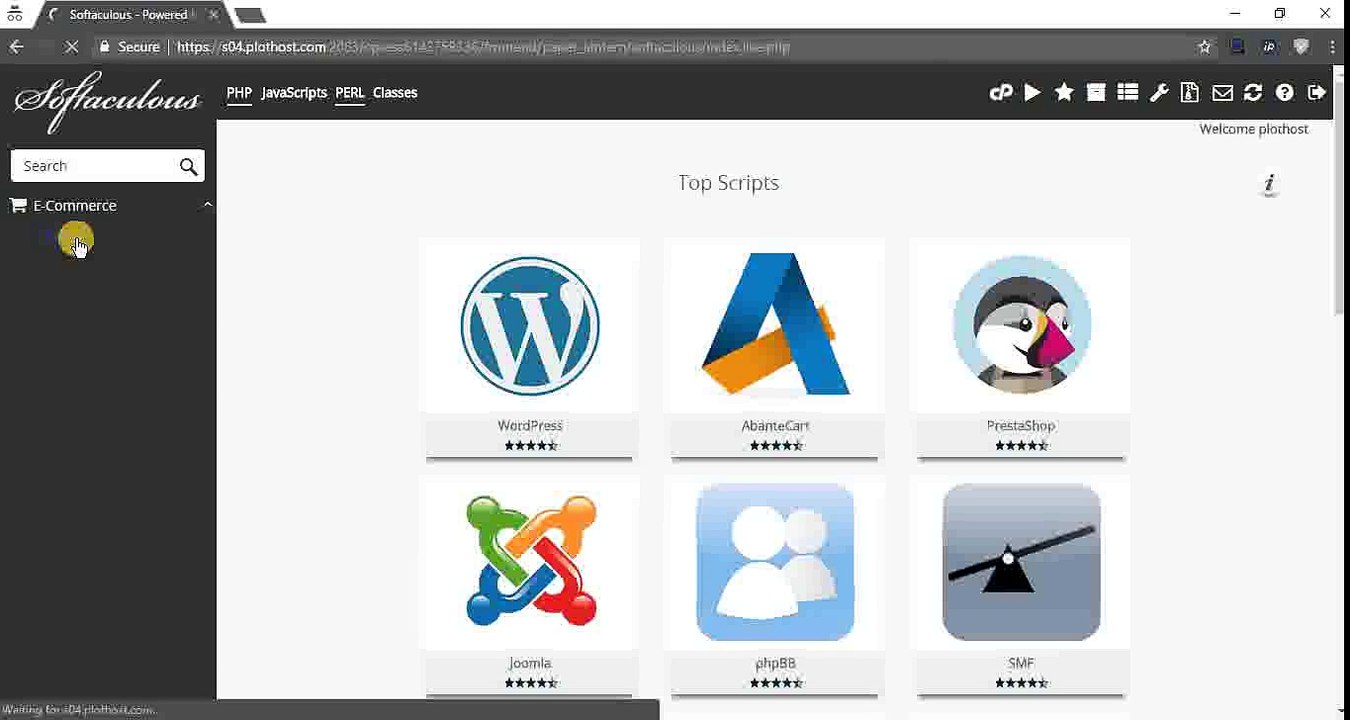The width and height of the screenshot is (1350, 720).
Task: Click the Secure padlock icon
Action: tap(104, 47)
